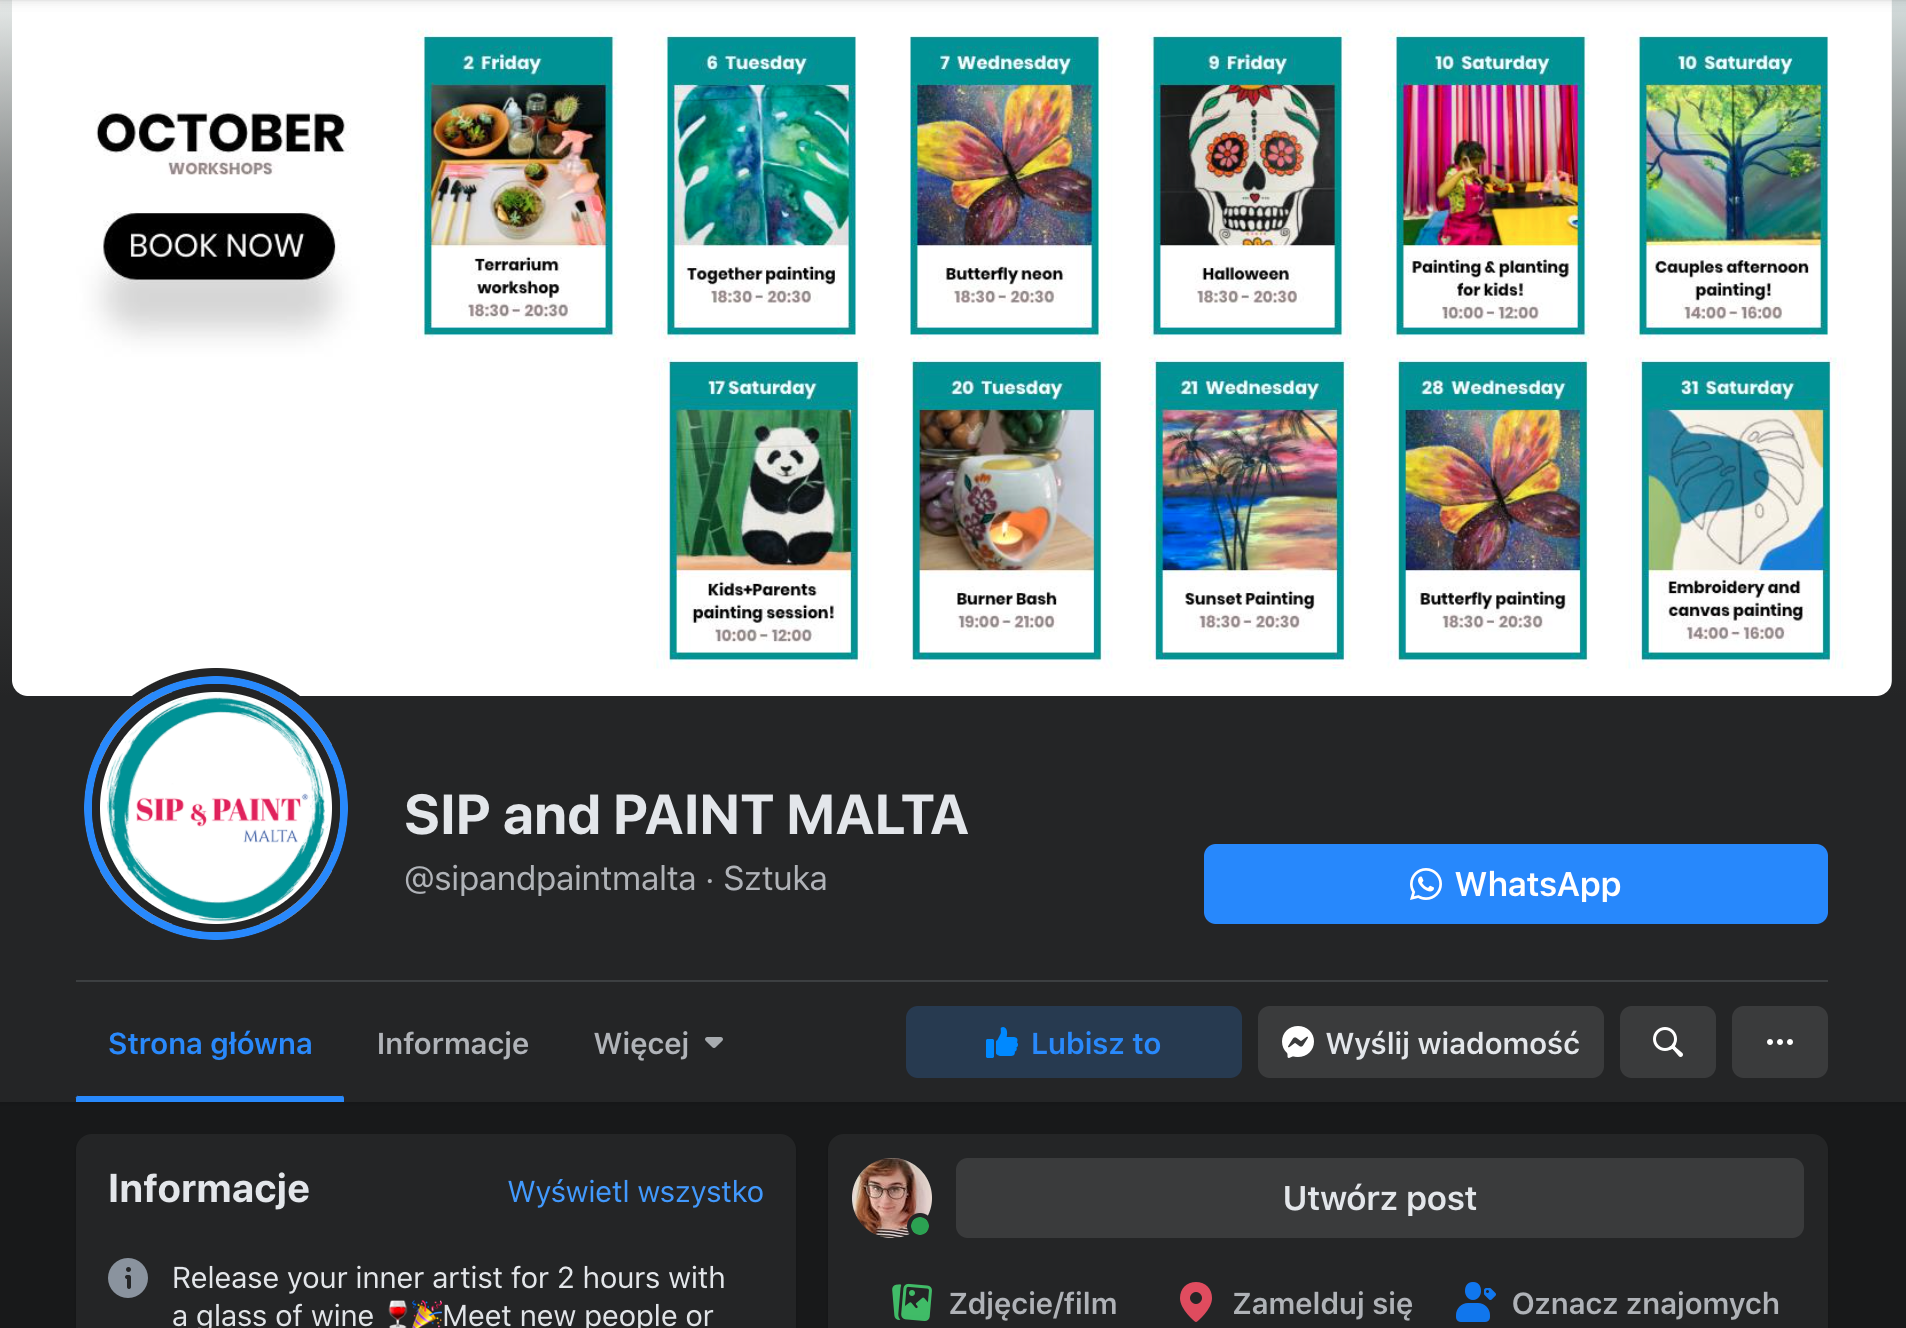
Task: Open Wyświetl wszystko link in Informacje
Action: (635, 1191)
